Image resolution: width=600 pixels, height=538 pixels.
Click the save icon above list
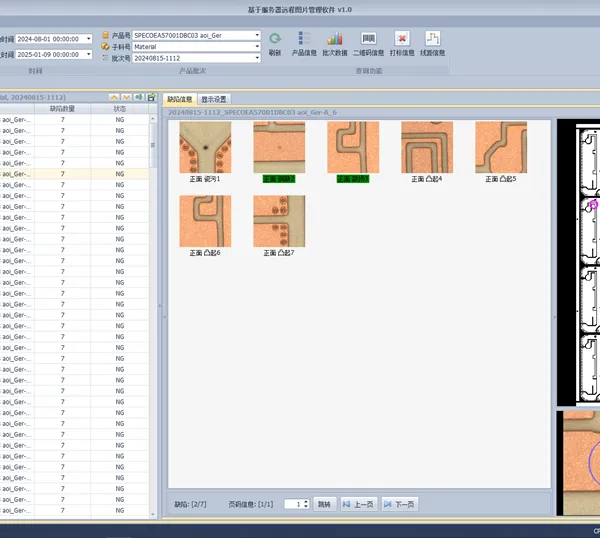(x=152, y=97)
